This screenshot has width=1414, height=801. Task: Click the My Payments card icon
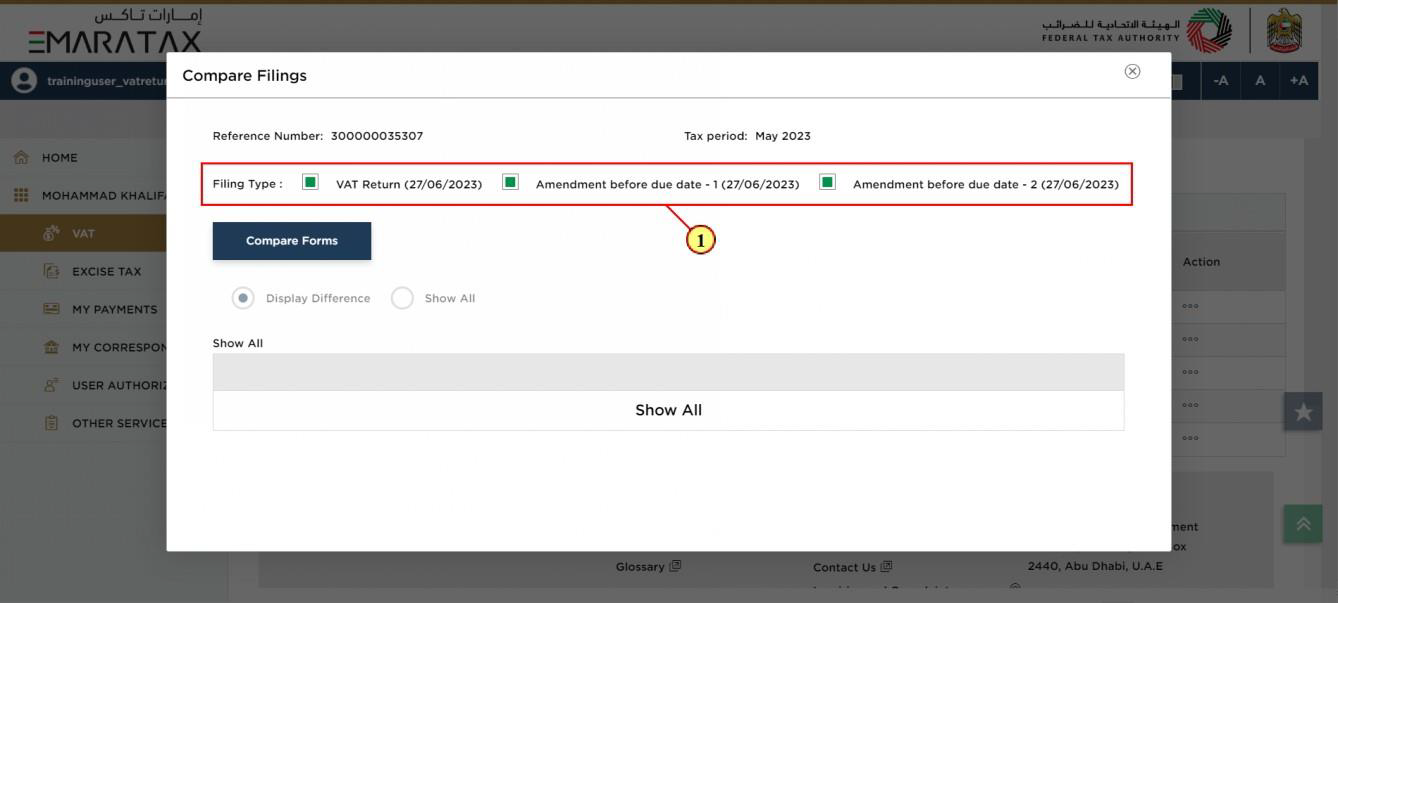[x=51, y=309]
